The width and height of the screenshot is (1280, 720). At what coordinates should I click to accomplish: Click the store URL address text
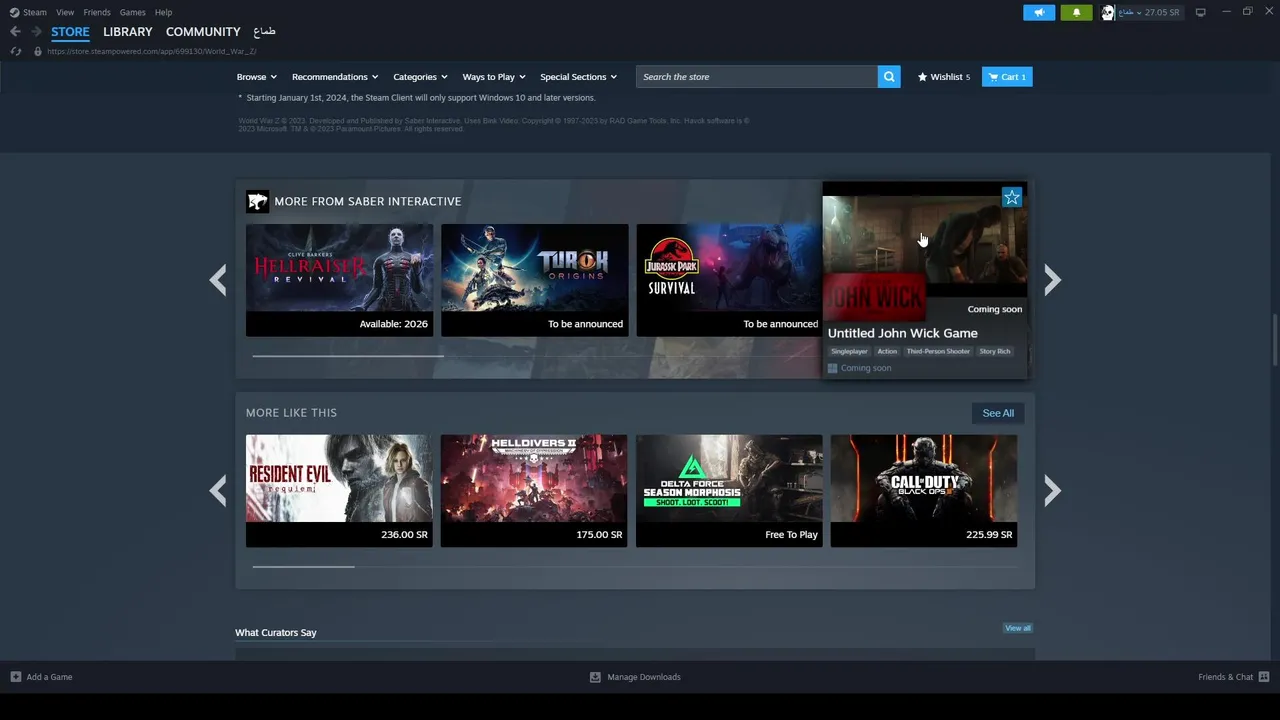151,51
